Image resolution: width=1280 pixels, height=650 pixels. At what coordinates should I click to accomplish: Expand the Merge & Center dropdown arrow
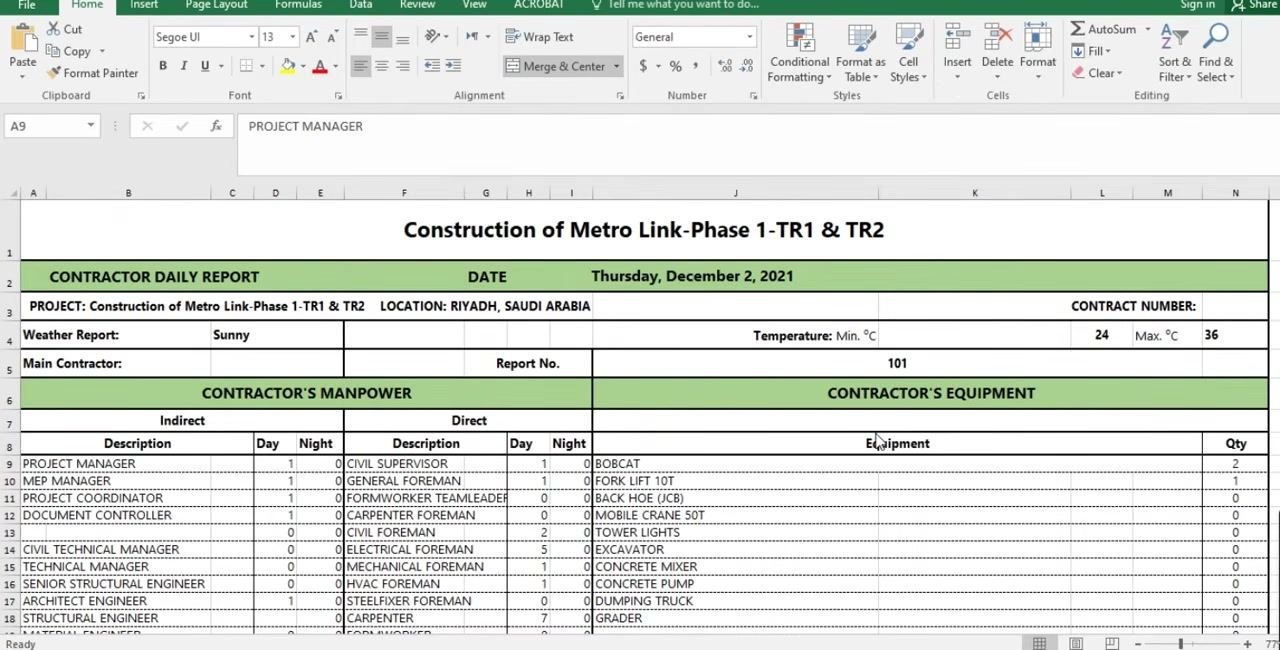click(616, 66)
